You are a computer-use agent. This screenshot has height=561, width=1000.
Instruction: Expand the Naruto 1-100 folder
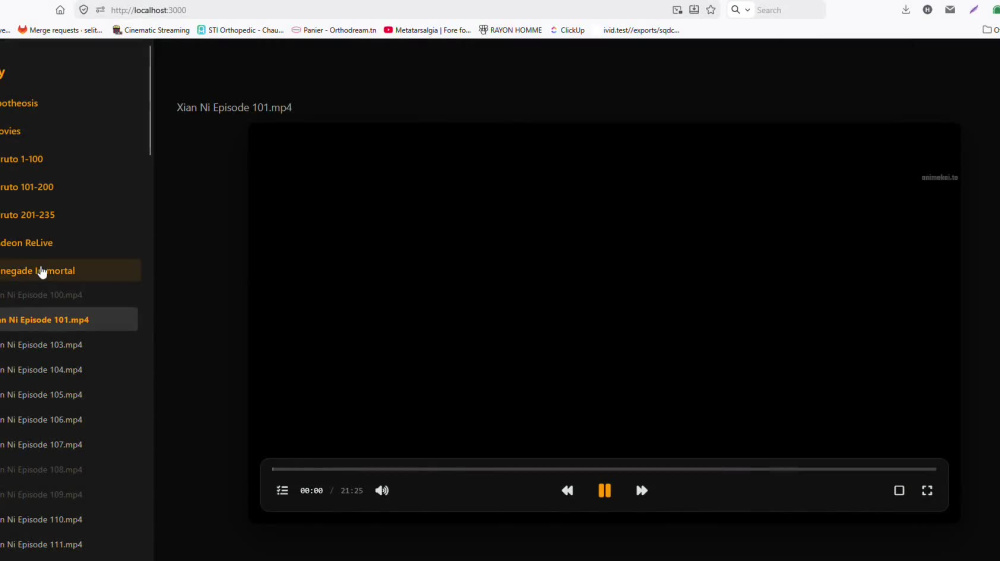tap(69, 159)
